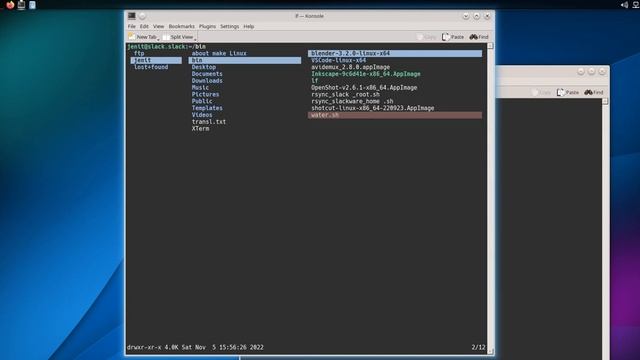Select the lost+found directory
Image resolution: width=640 pixels, height=360 pixels.
151,67
